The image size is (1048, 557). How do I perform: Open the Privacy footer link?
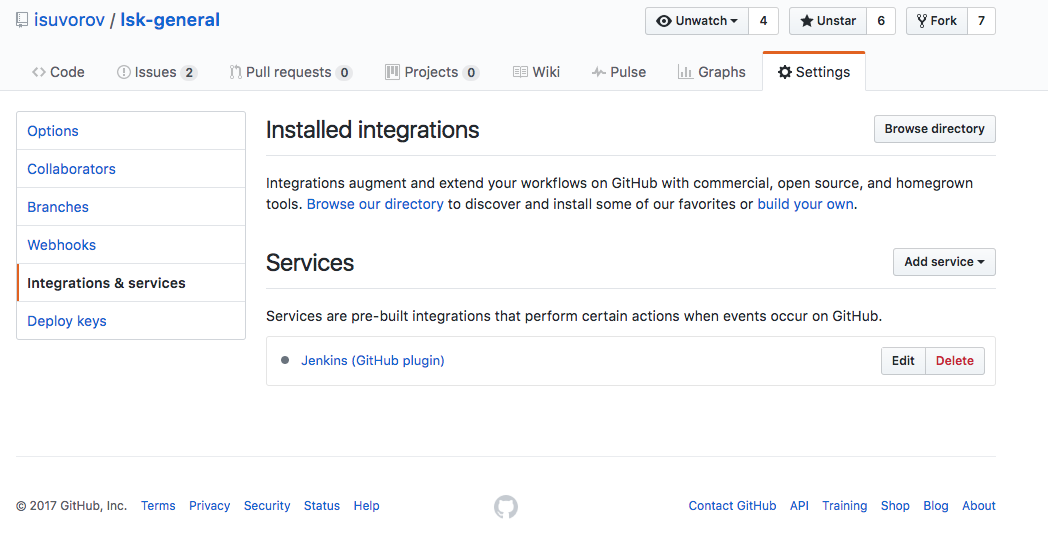coord(209,506)
